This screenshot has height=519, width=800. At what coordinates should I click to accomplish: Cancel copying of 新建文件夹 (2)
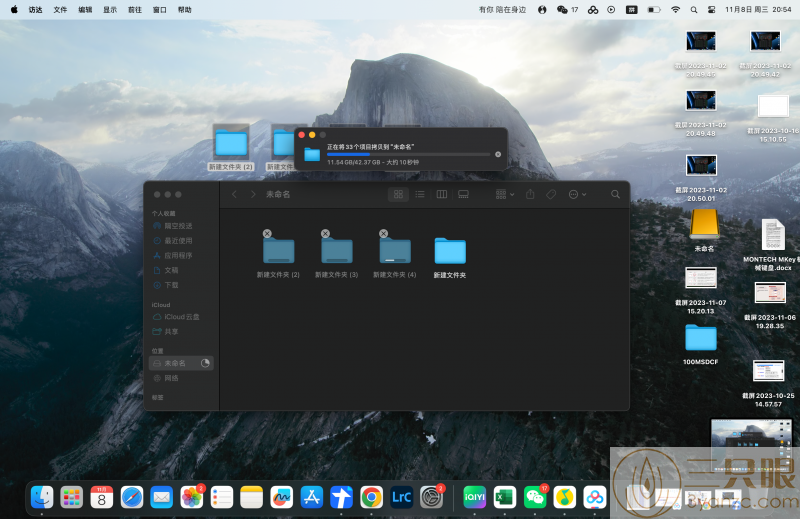[x=267, y=233]
